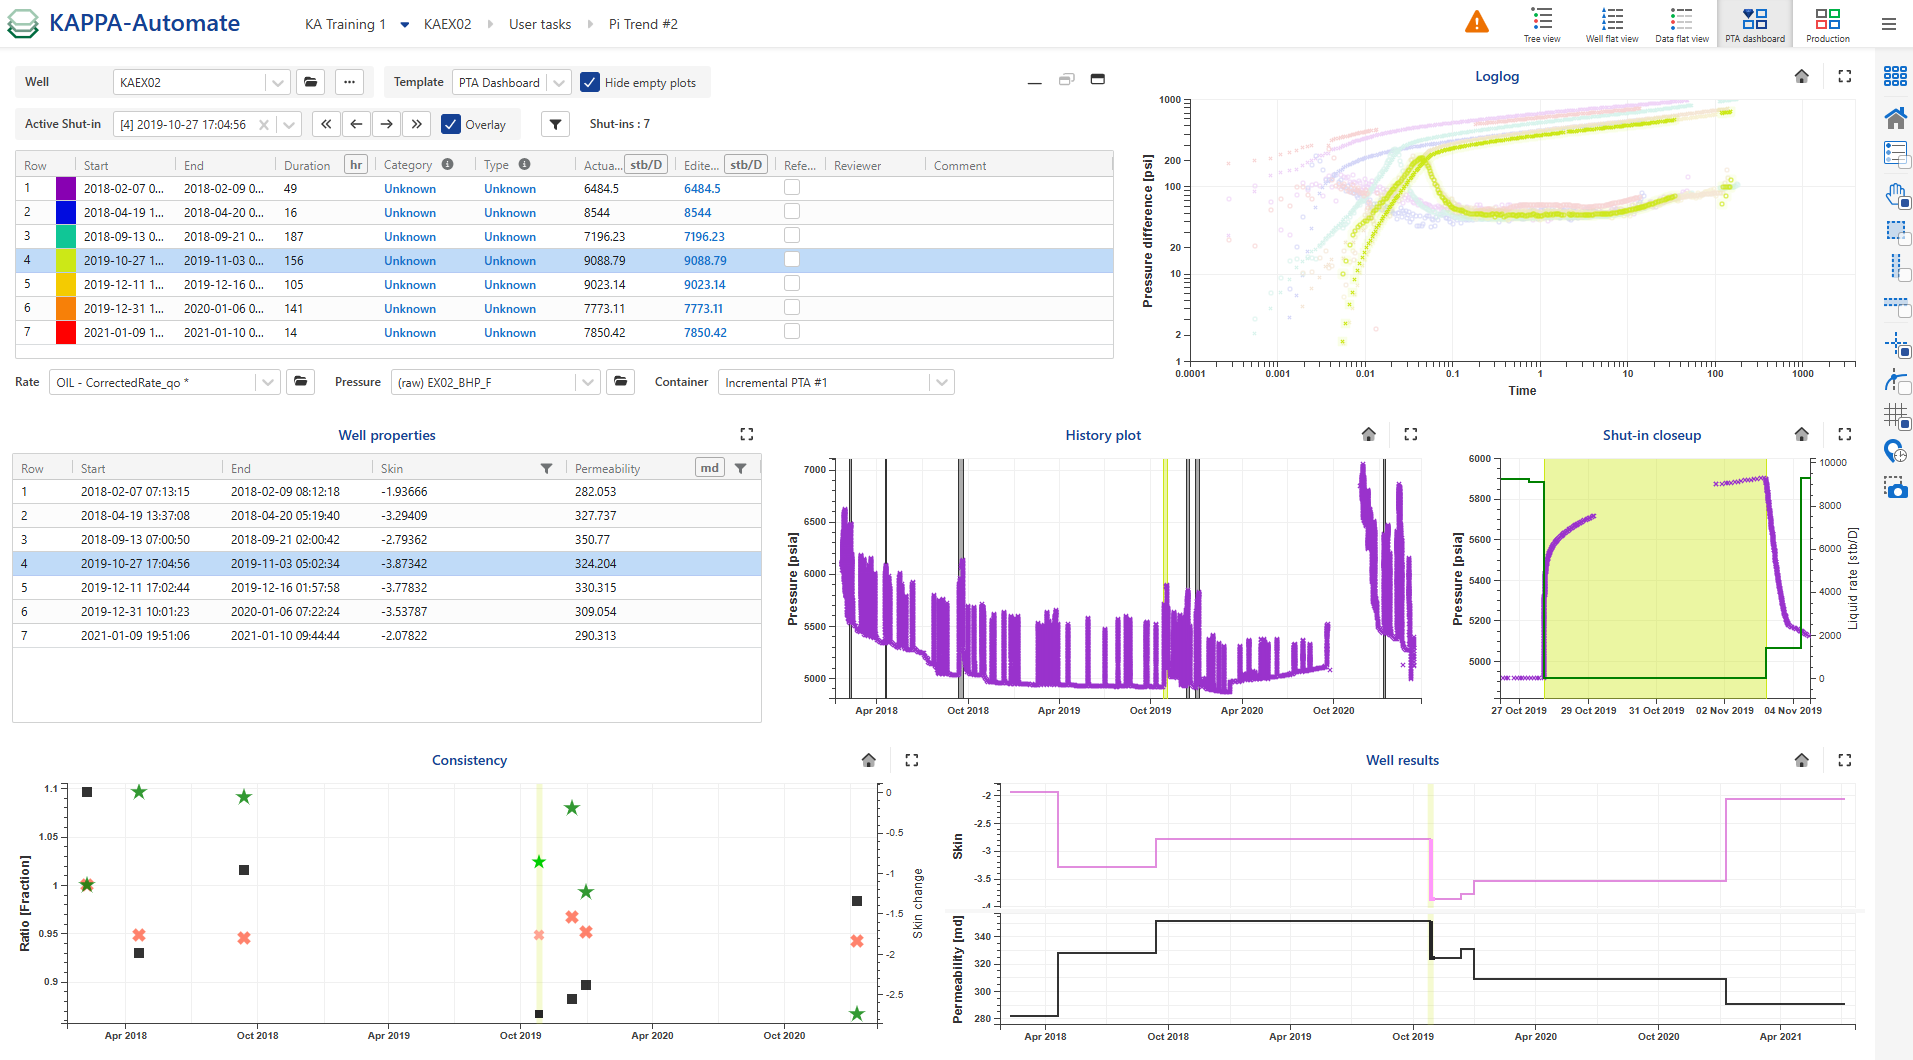Viewport: 1913px width, 1060px height.
Task: Expand the Pressure selector showing (raw) EX02_BHP_F
Action: (587, 382)
